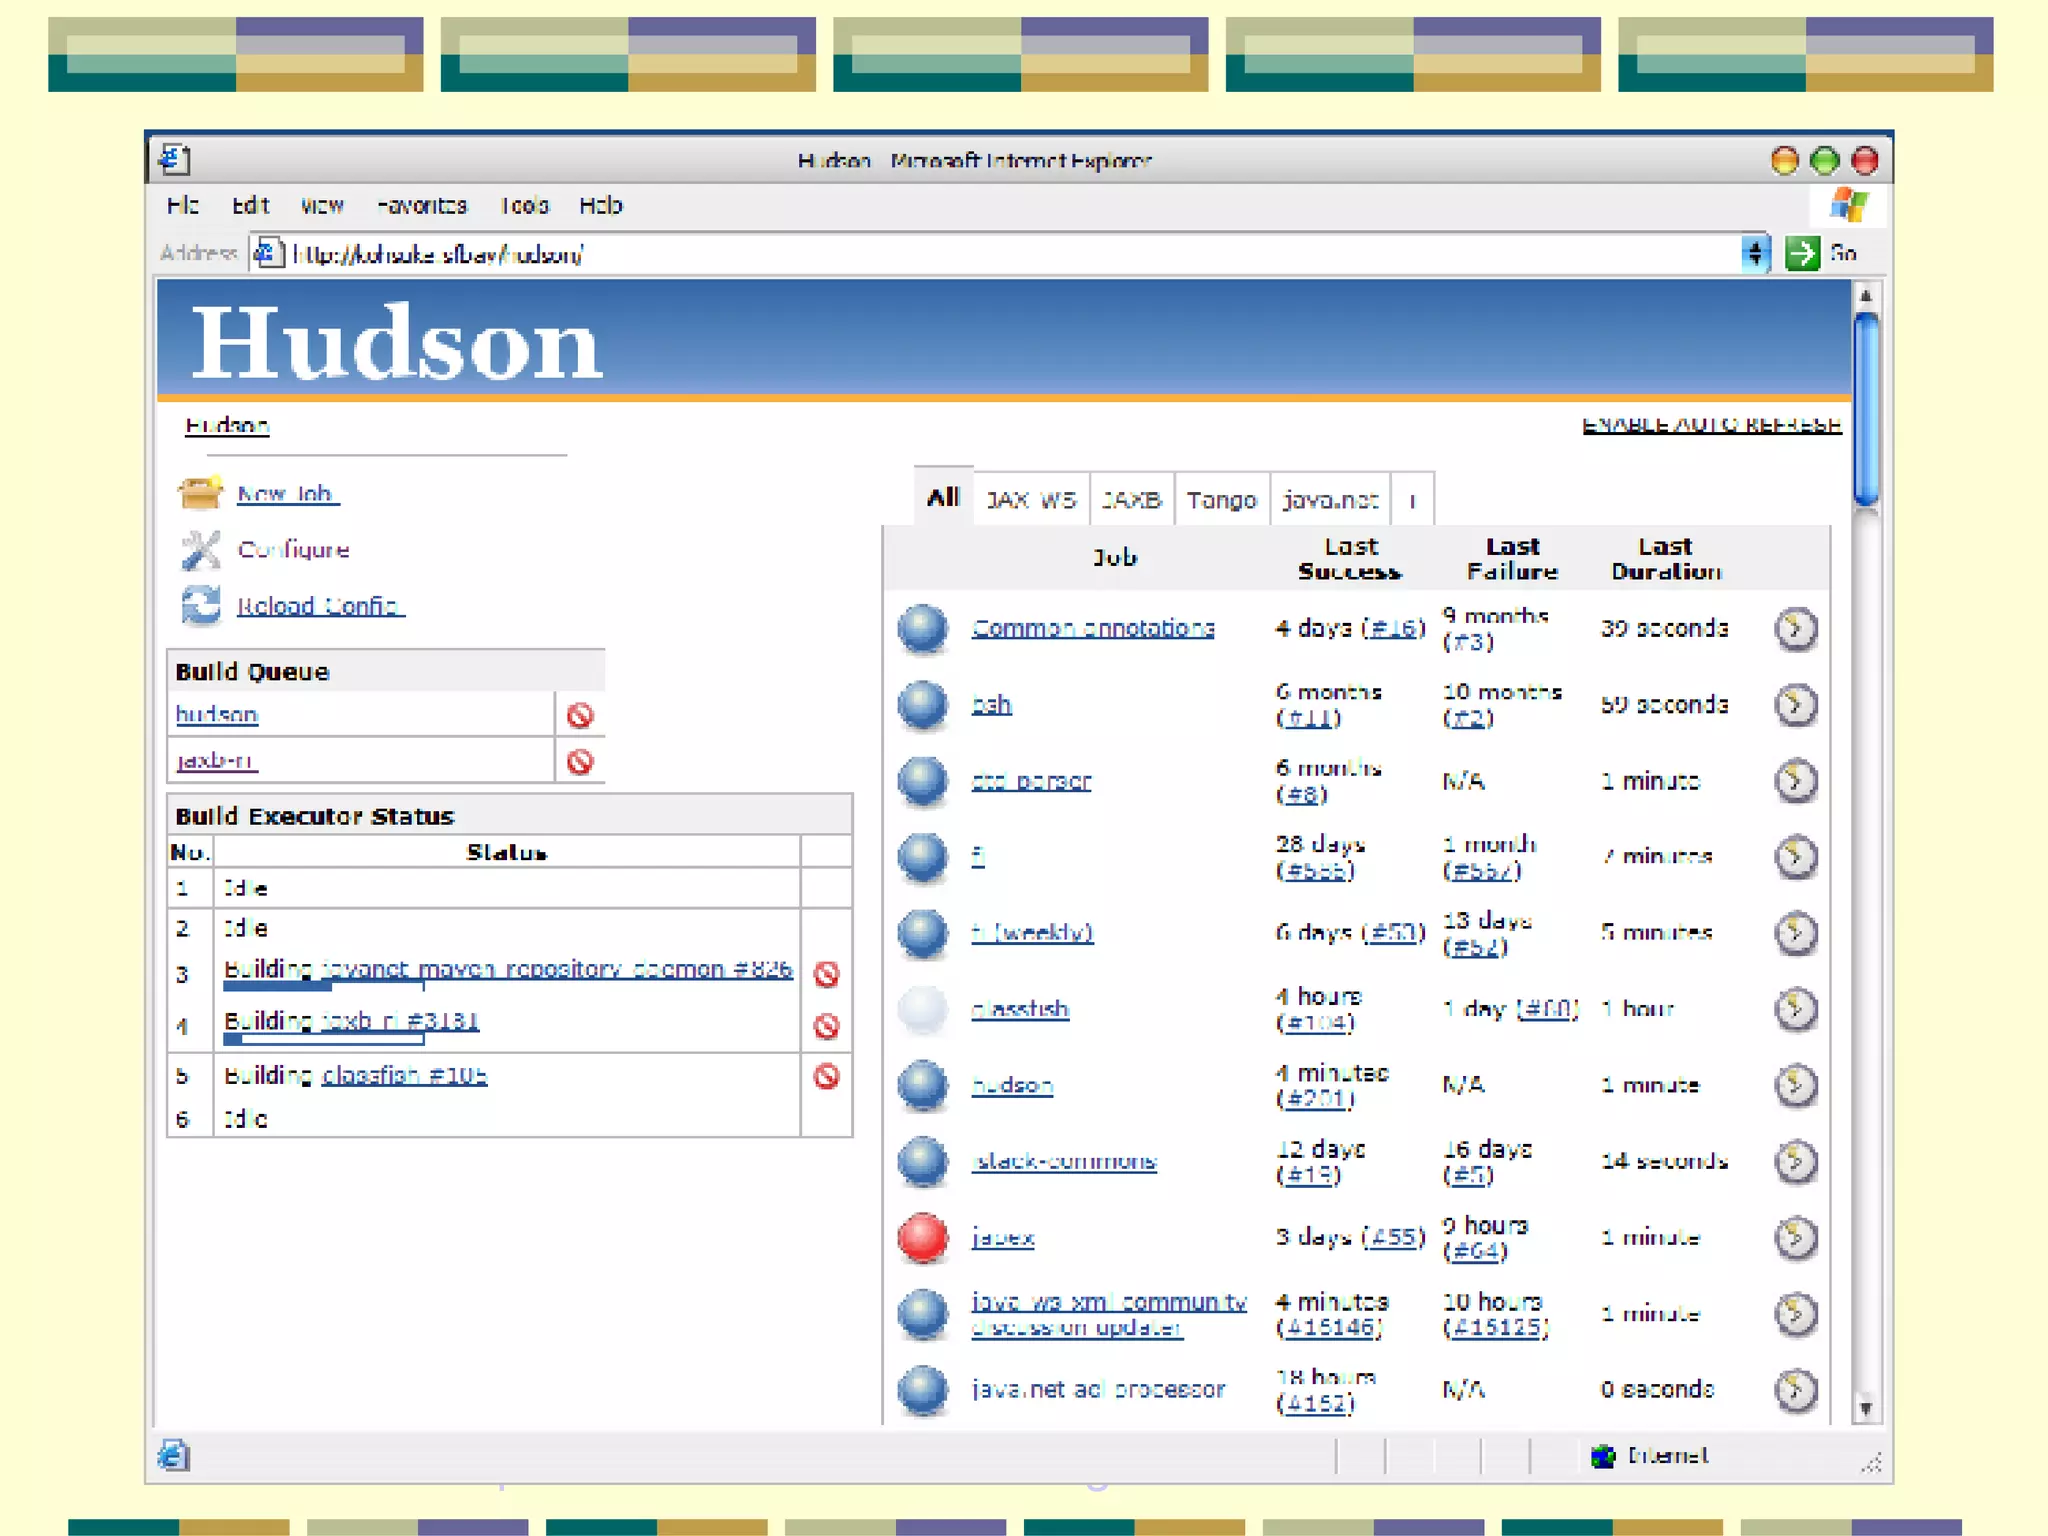Click the plus tab to add a view

tap(1412, 499)
